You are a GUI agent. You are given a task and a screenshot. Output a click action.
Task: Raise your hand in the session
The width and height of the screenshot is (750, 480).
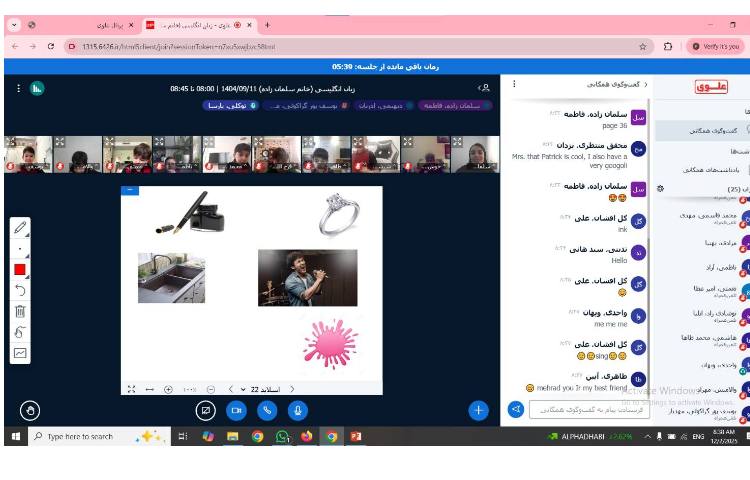pos(30,410)
